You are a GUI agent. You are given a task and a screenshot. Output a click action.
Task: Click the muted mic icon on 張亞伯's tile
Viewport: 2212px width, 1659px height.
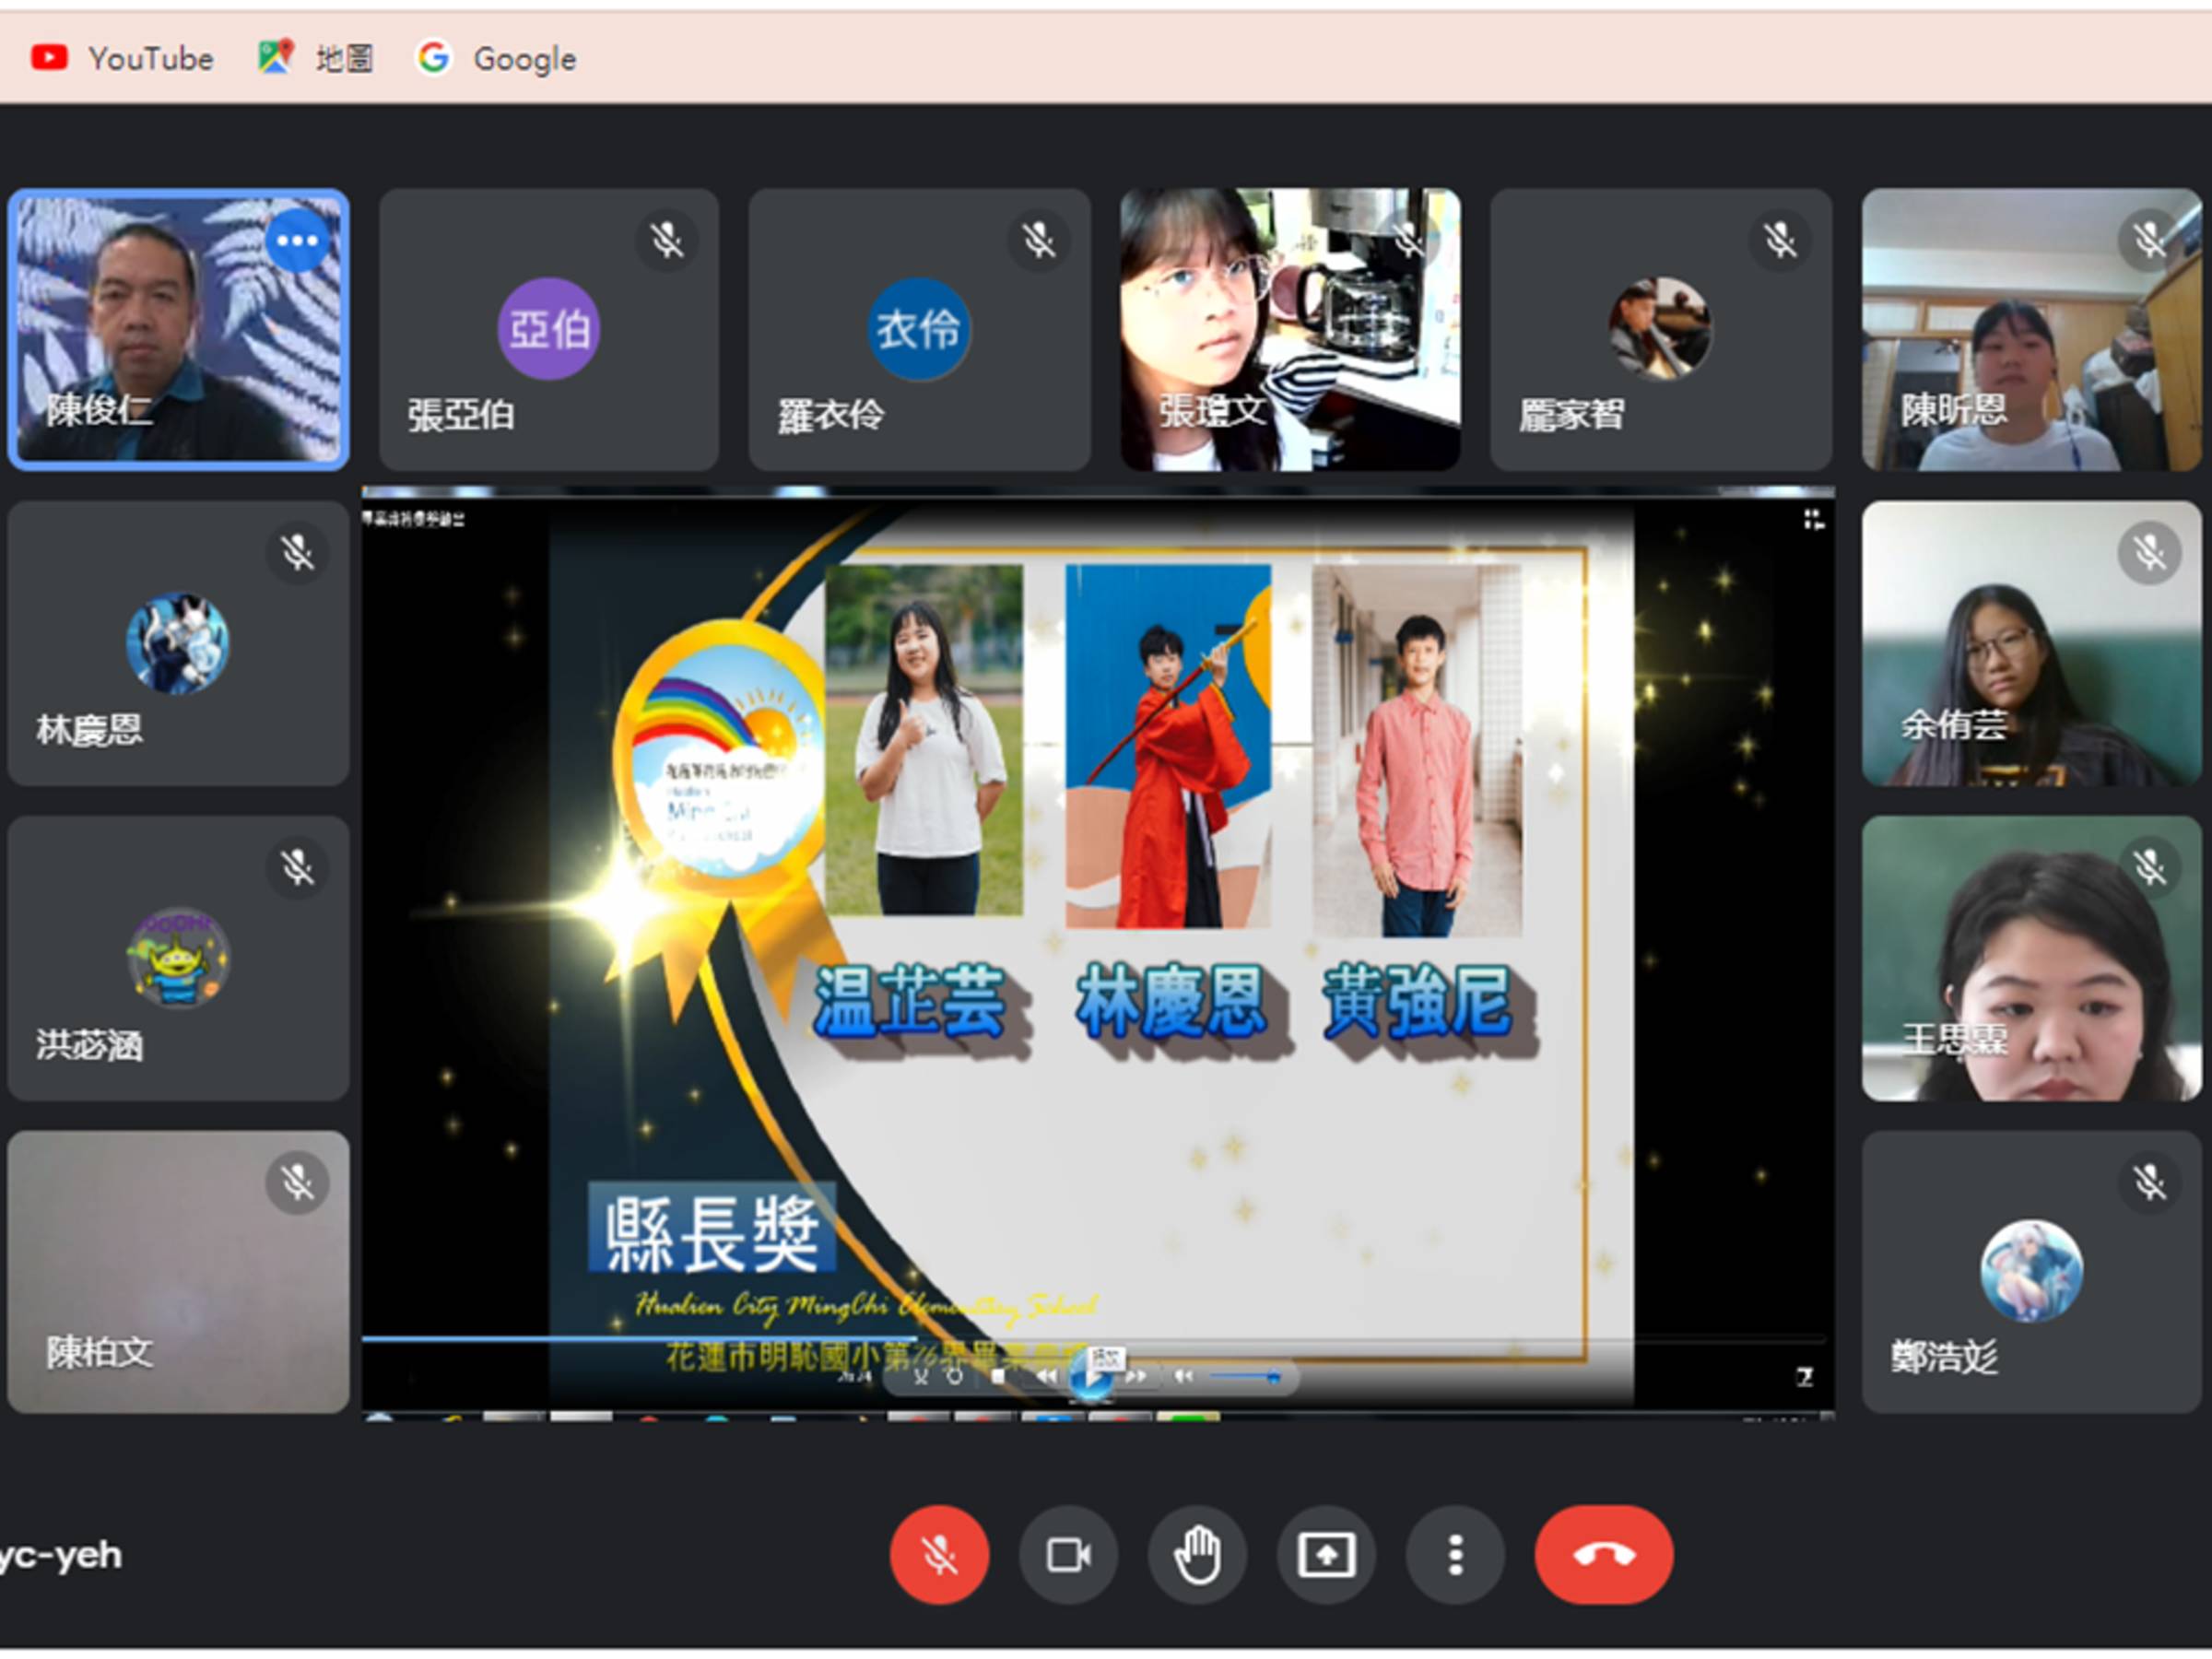(x=666, y=241)
